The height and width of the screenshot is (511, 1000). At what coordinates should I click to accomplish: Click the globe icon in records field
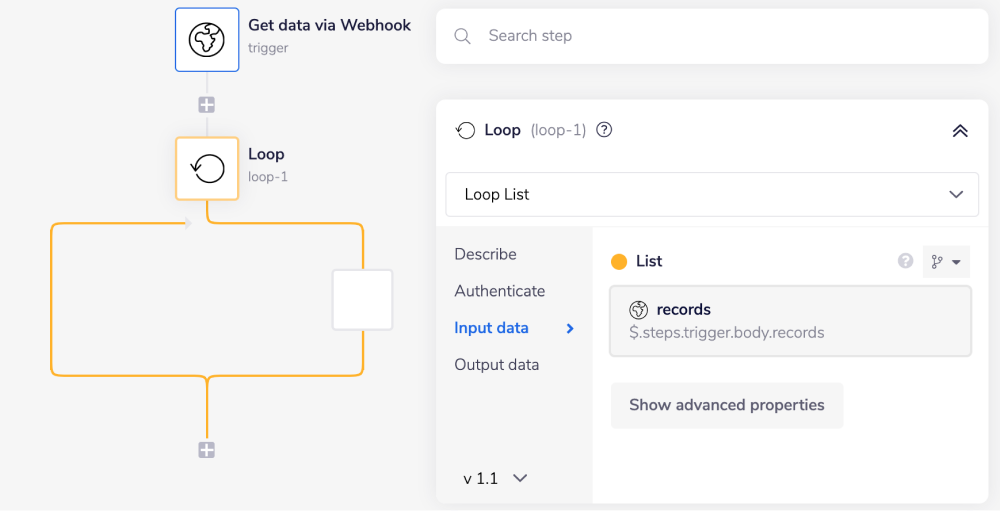click(639, 310)
